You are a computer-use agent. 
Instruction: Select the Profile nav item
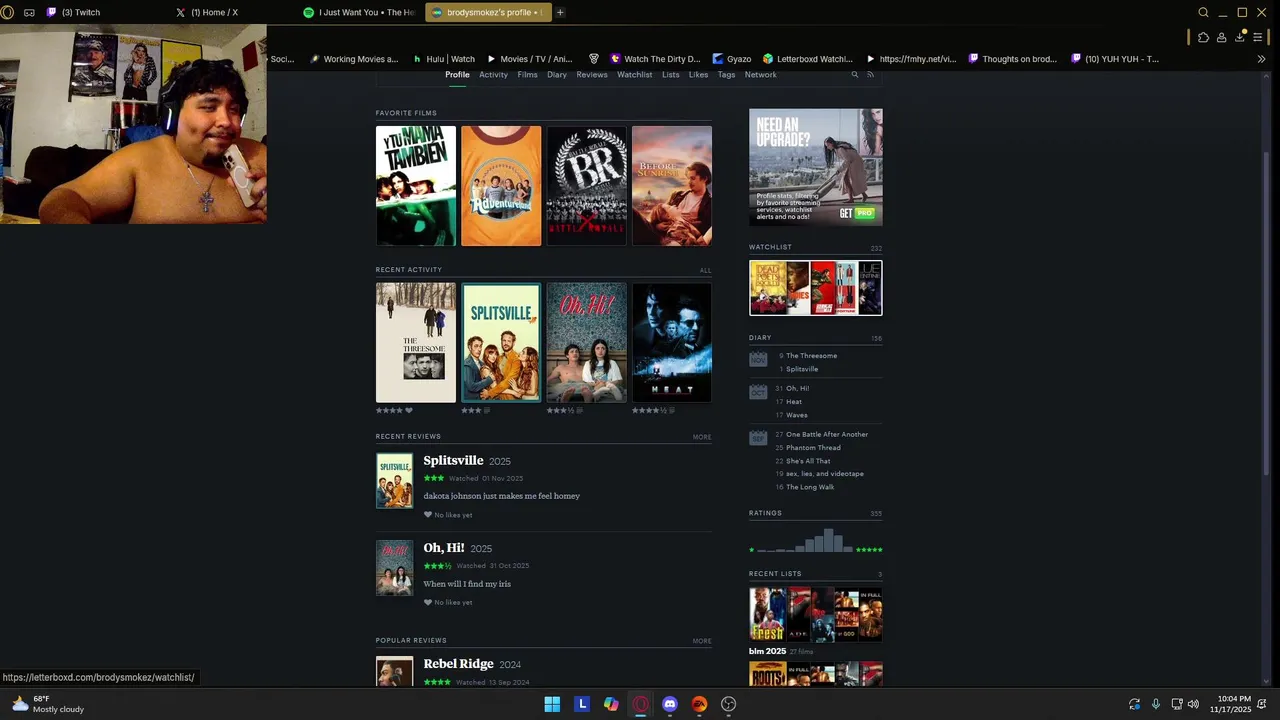click(x=457, y=75)
